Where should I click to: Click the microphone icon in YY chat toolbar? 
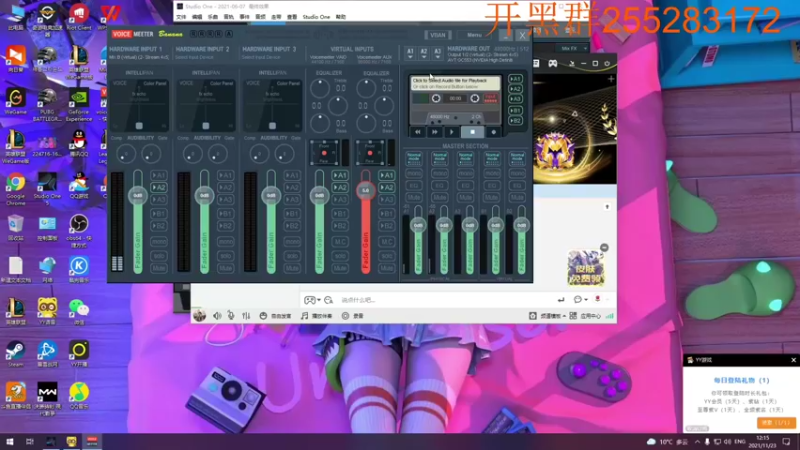(x=231, y=316)
